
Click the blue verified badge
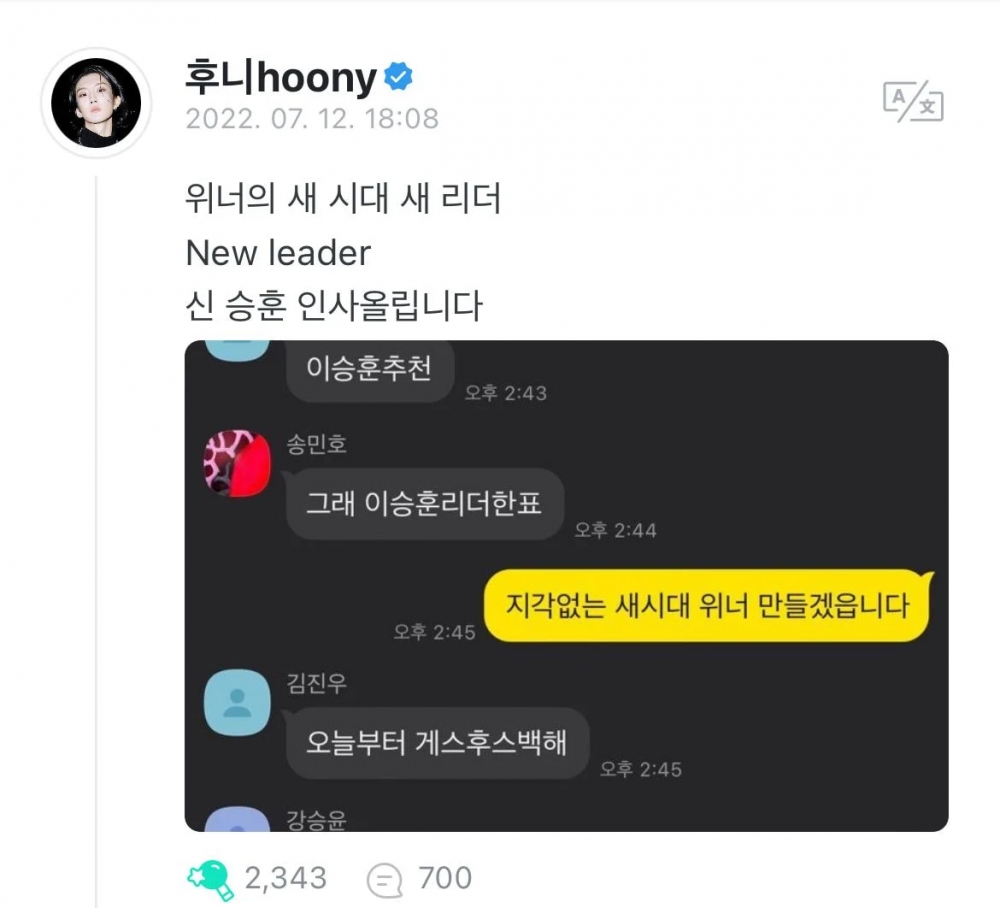[398, 77]
